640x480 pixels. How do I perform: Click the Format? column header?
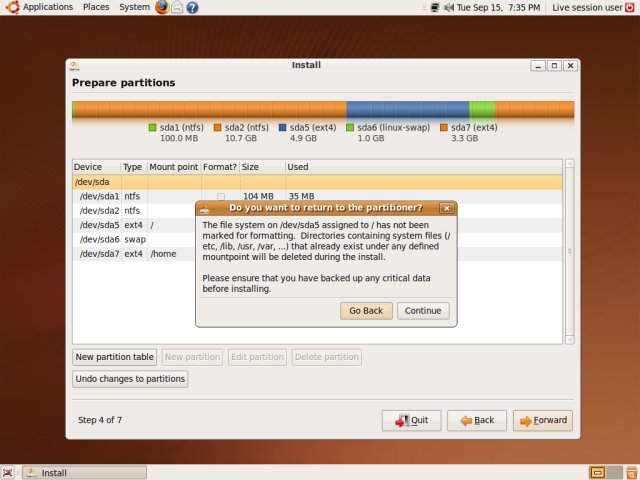click(220, 167)
